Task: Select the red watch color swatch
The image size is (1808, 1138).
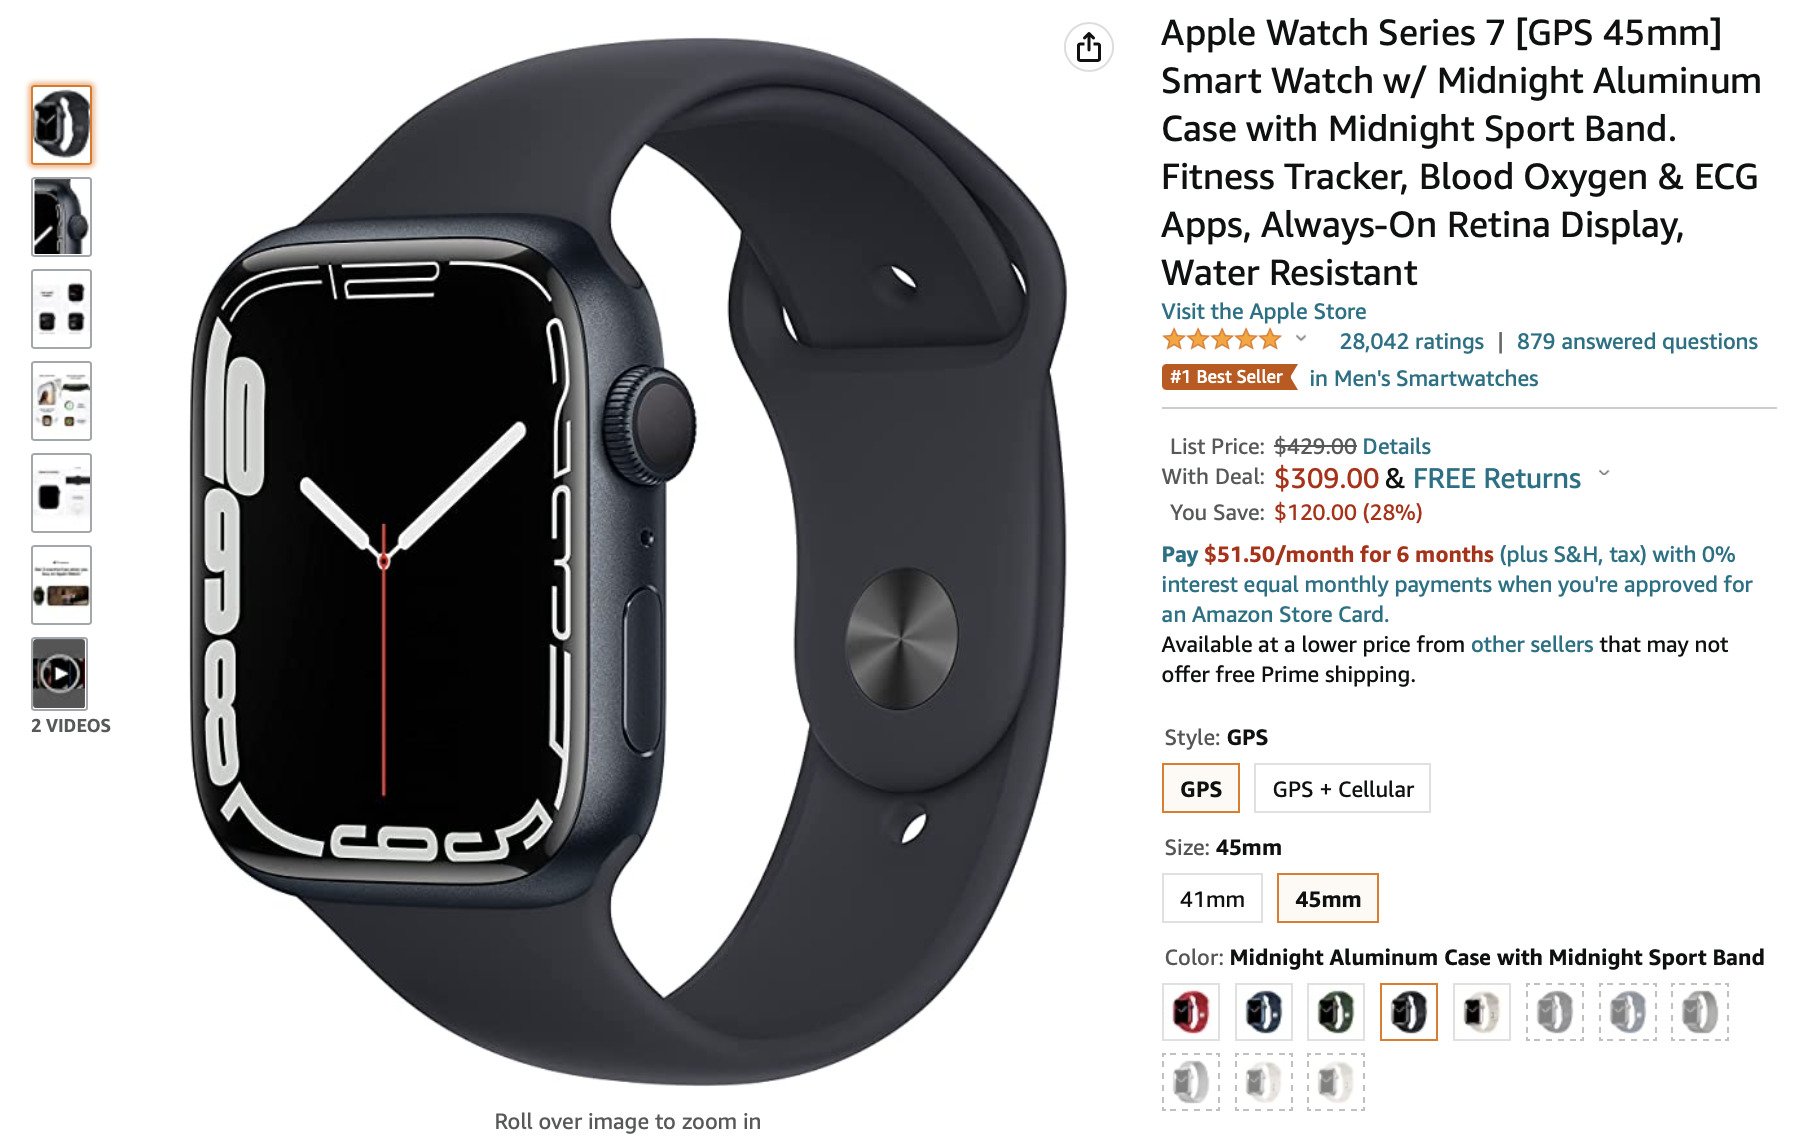Action: tap(1191, 1012)
